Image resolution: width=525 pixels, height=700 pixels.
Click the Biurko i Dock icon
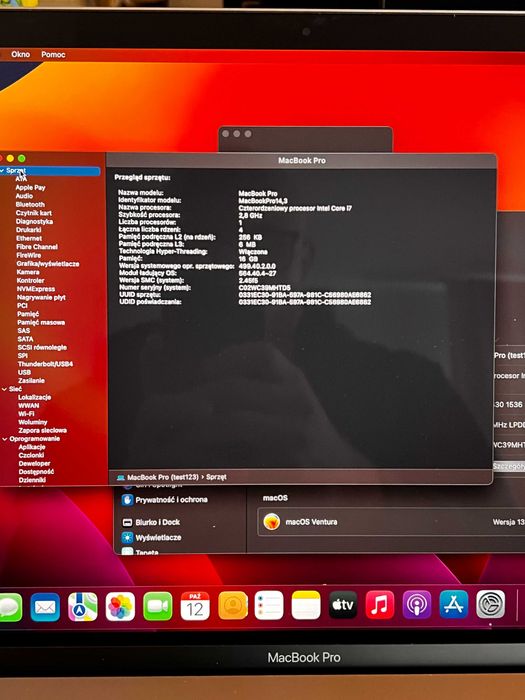(127, 522)
